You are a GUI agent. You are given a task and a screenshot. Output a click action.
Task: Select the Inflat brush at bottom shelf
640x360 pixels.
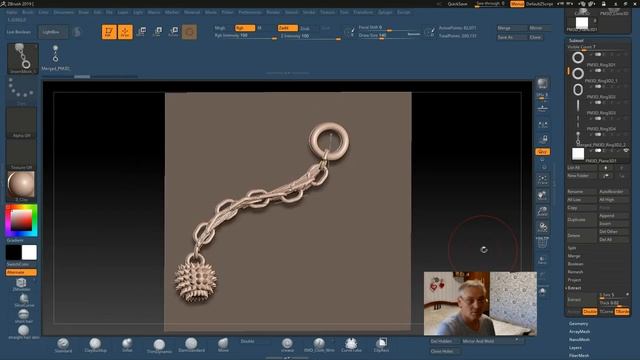coord(127,345)
